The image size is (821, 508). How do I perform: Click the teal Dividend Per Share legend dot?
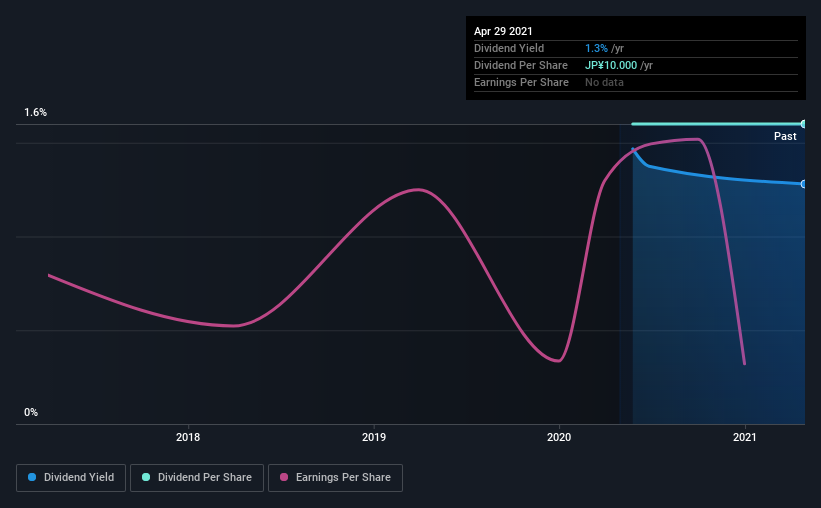coord(146,477)
